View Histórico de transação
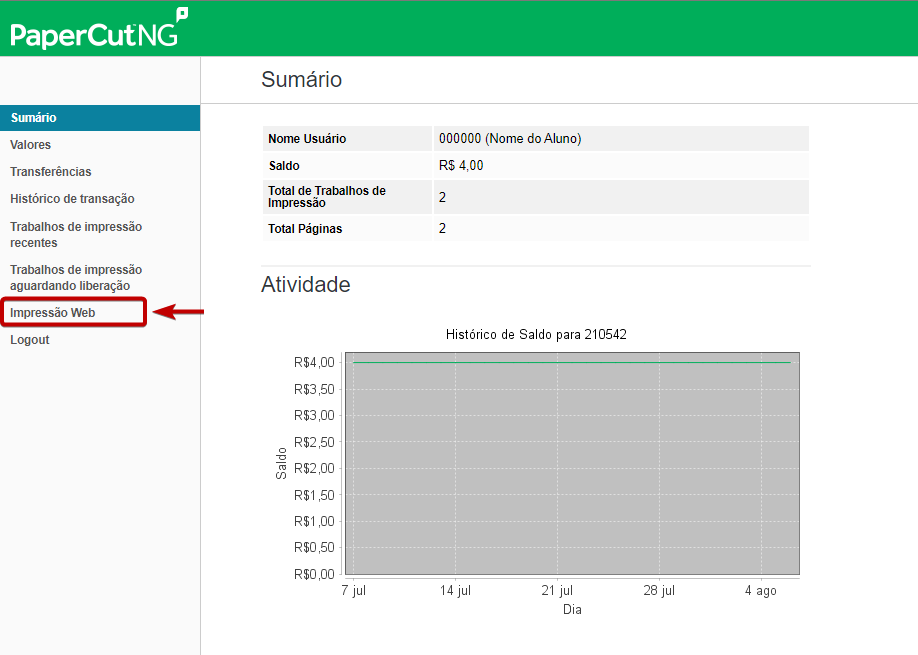Viewport: 918px width, 655px height. pyautogui.click(x=72, y=199)
